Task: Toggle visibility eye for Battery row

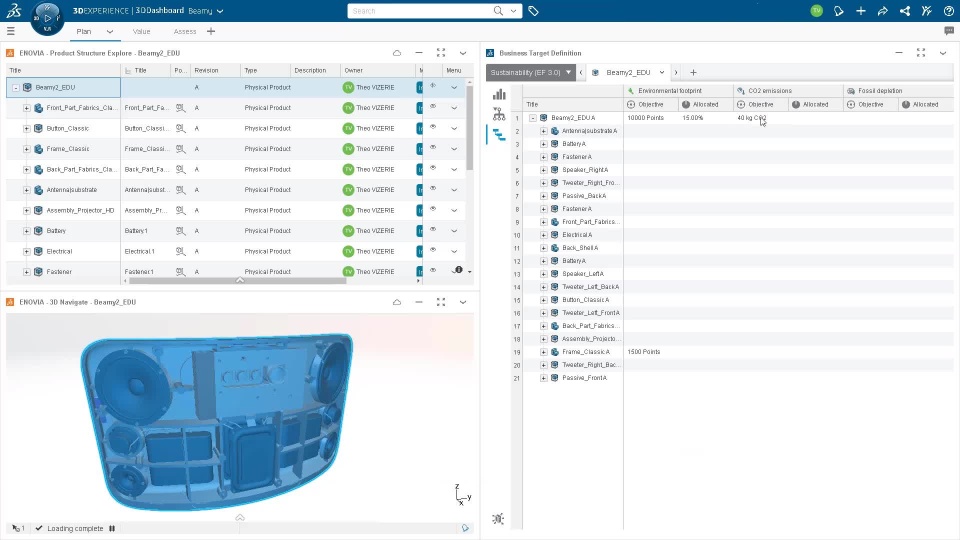Action: coord(433,229)
